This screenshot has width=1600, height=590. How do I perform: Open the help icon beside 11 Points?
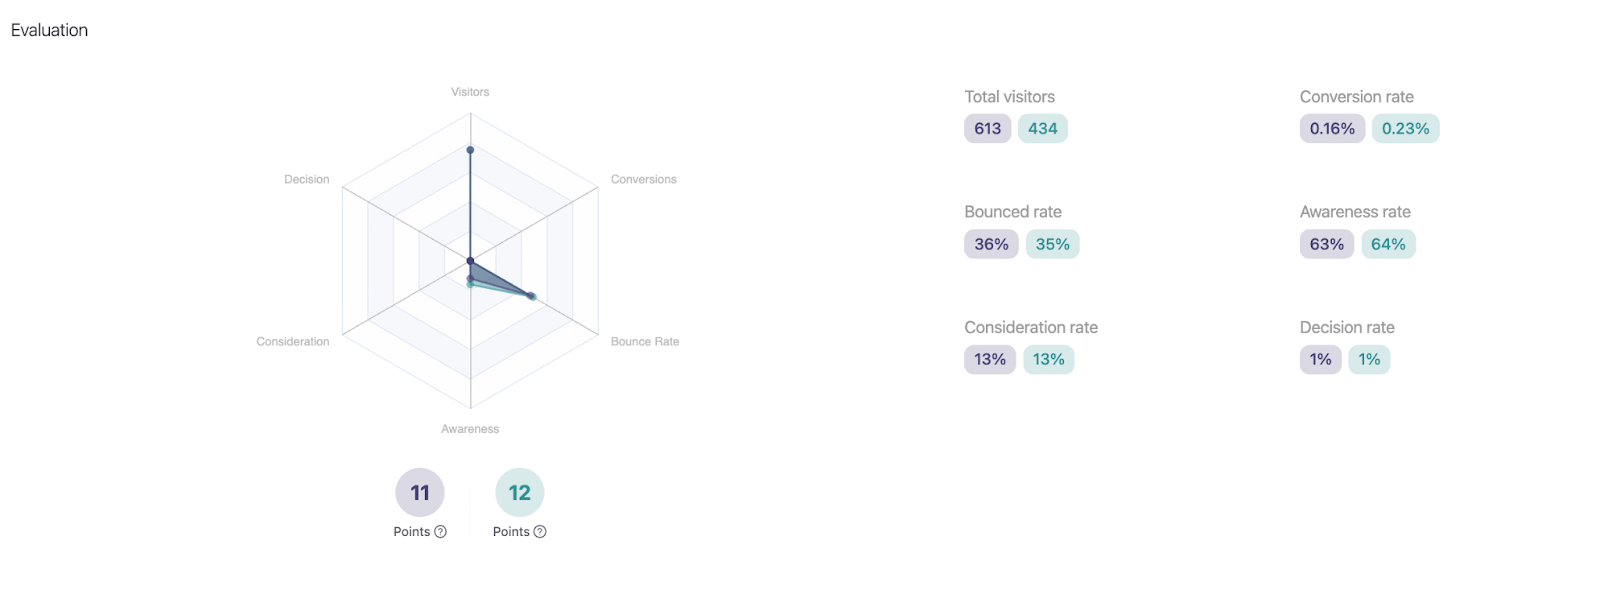coord(438,531)
